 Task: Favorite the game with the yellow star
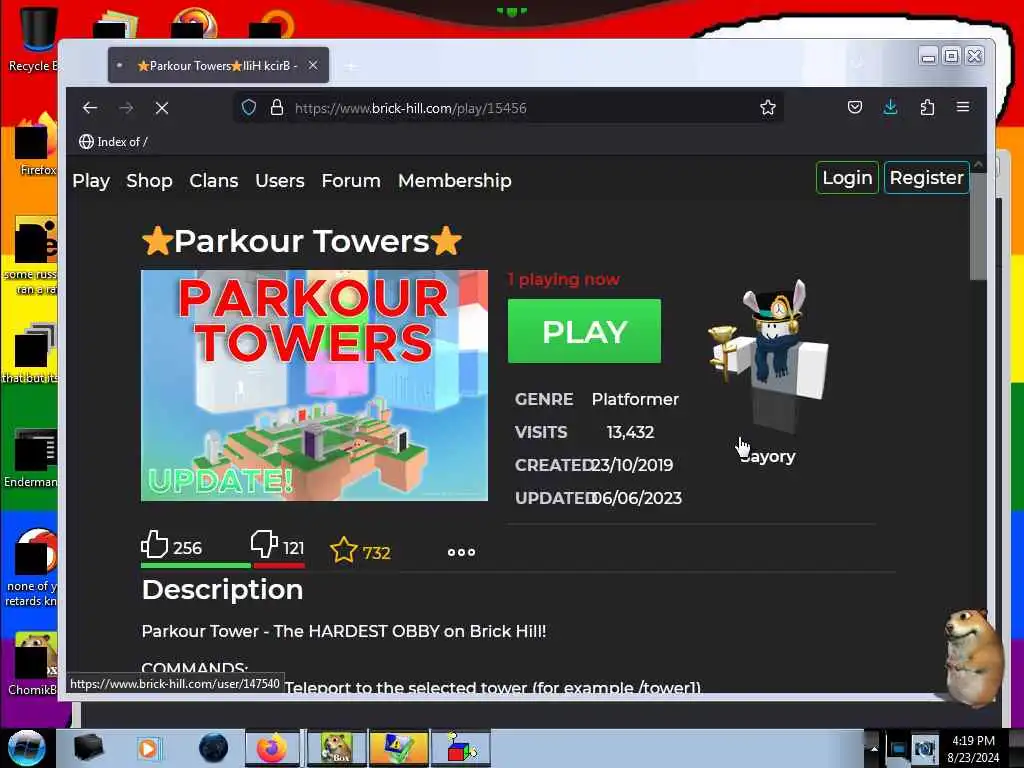pyautogui.click(x=344, y=551)
